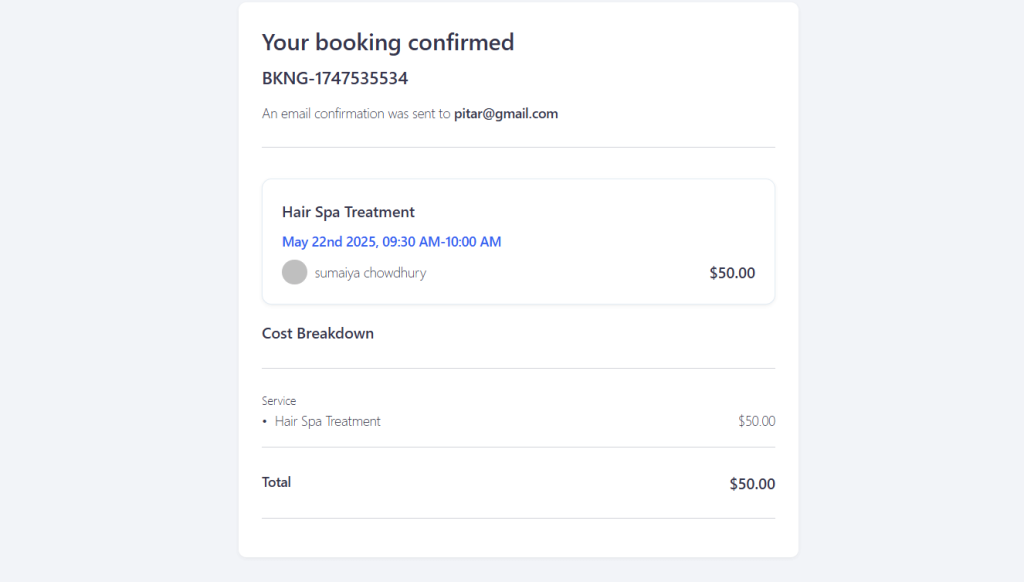This screenshot has height=582, width=1024.
Task: Click the Hair Spa Treatment card title
Action: tap(348, 212)
